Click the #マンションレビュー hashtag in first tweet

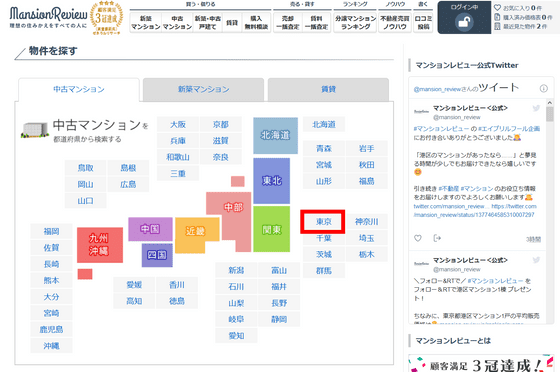pyautogui.click(x=441, y=129)
